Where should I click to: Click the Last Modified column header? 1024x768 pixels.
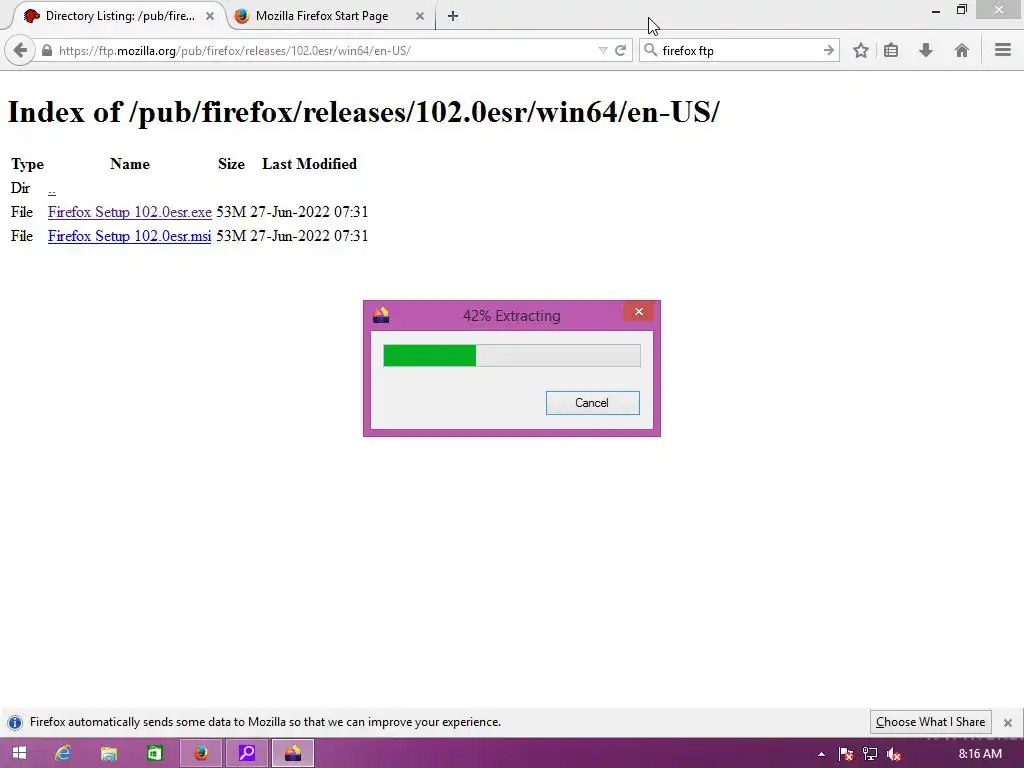point(310,164)
